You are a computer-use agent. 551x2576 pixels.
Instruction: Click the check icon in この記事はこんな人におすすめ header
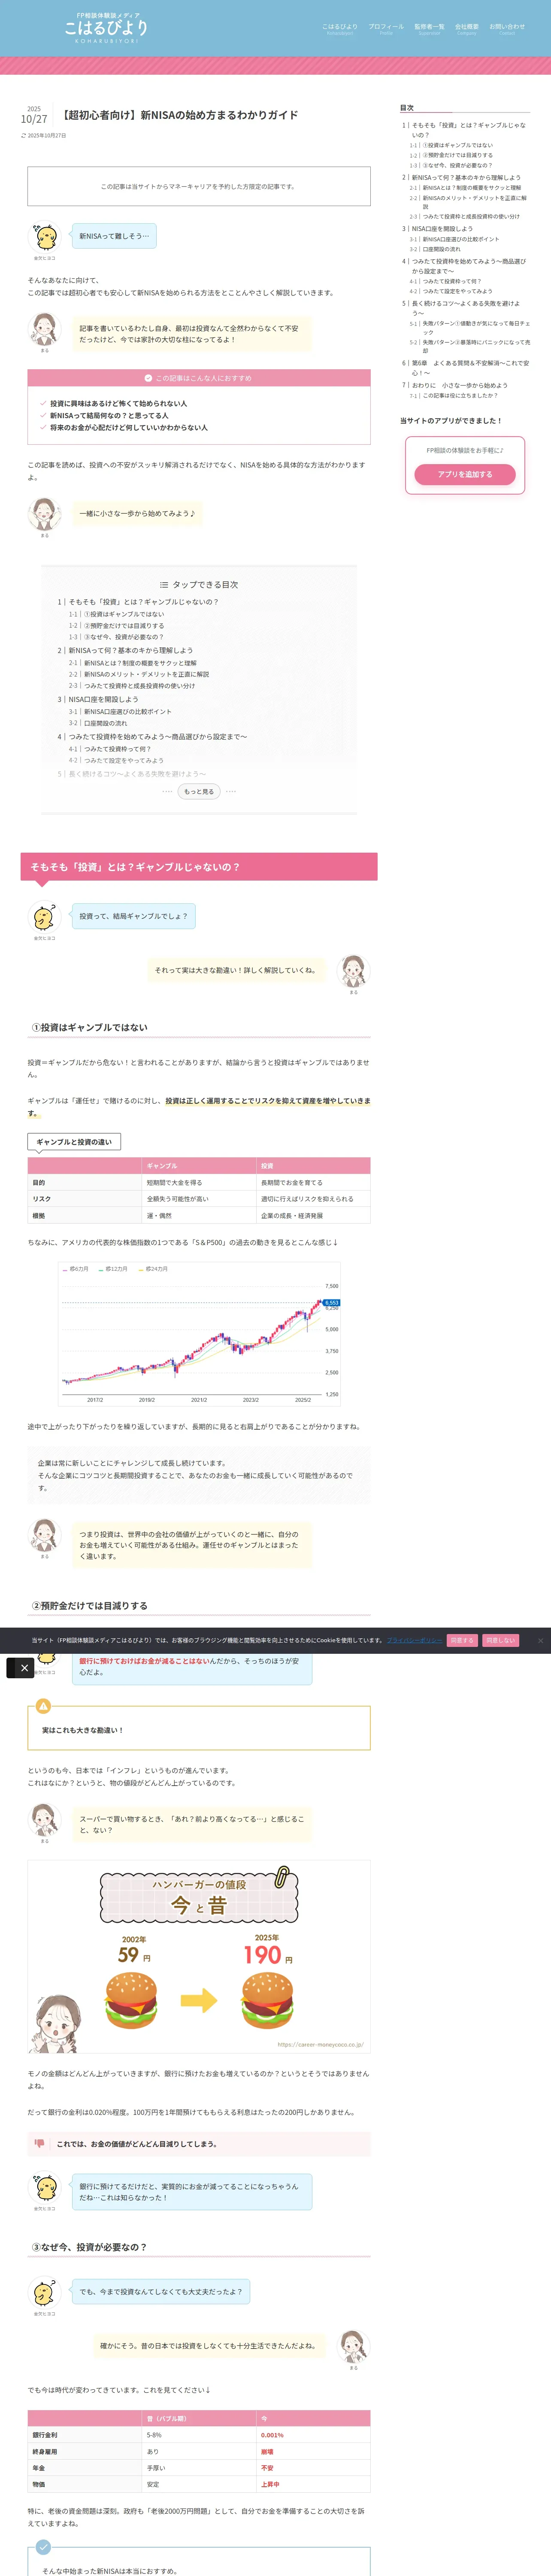(x=148, y=378)
